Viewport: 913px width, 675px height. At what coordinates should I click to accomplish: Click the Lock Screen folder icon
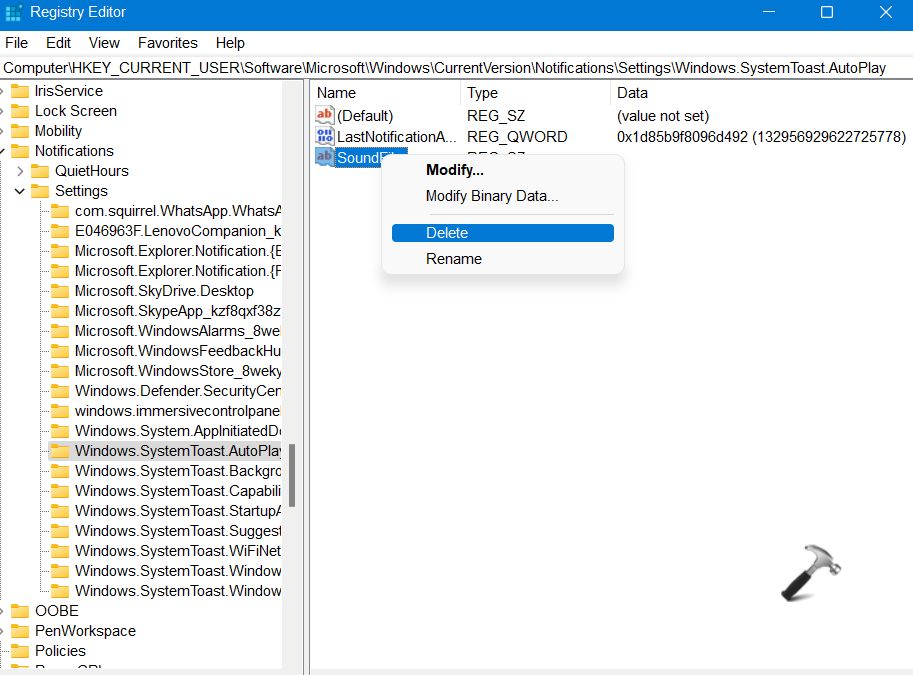click(20, 111)
